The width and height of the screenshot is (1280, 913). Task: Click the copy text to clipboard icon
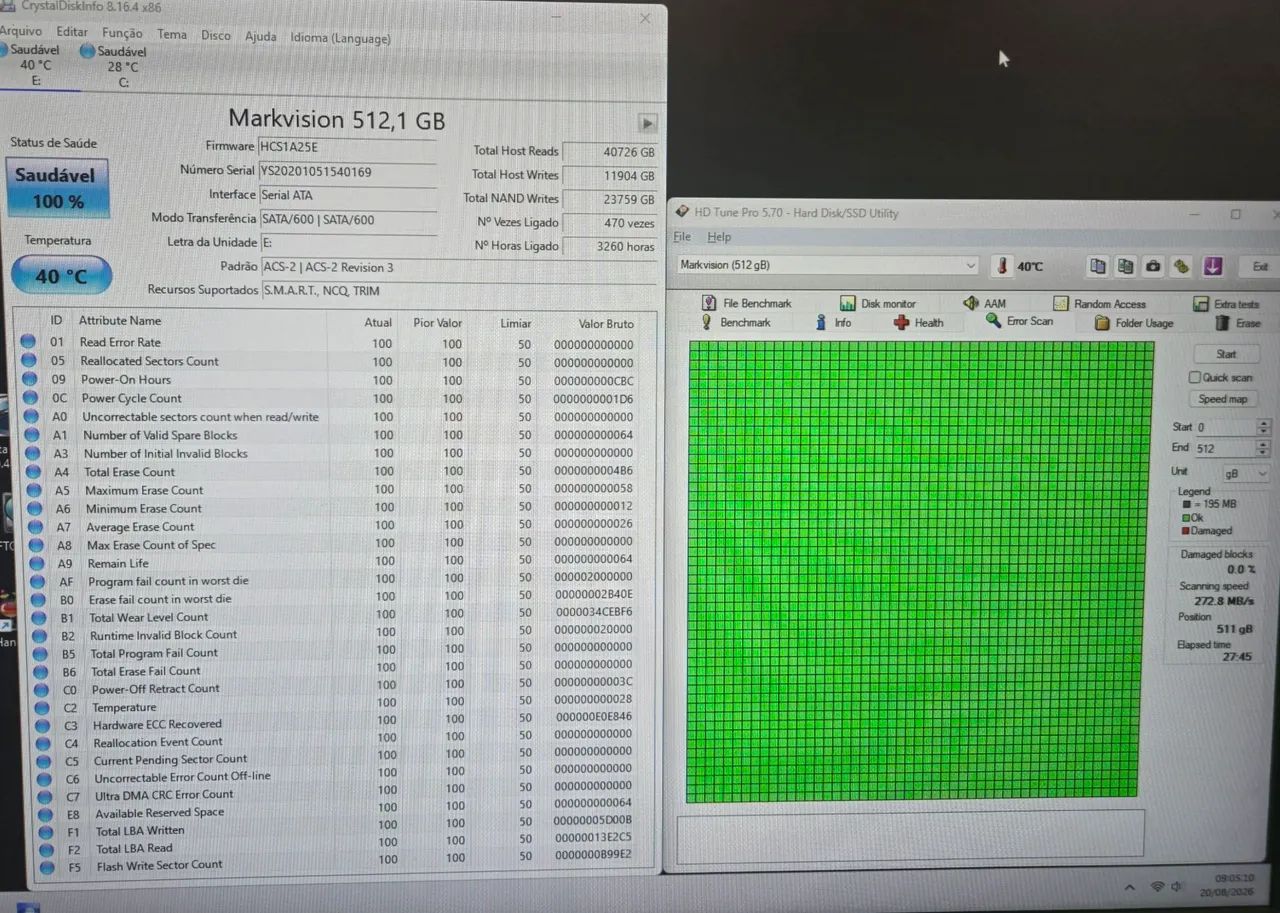coord(1098,266)
